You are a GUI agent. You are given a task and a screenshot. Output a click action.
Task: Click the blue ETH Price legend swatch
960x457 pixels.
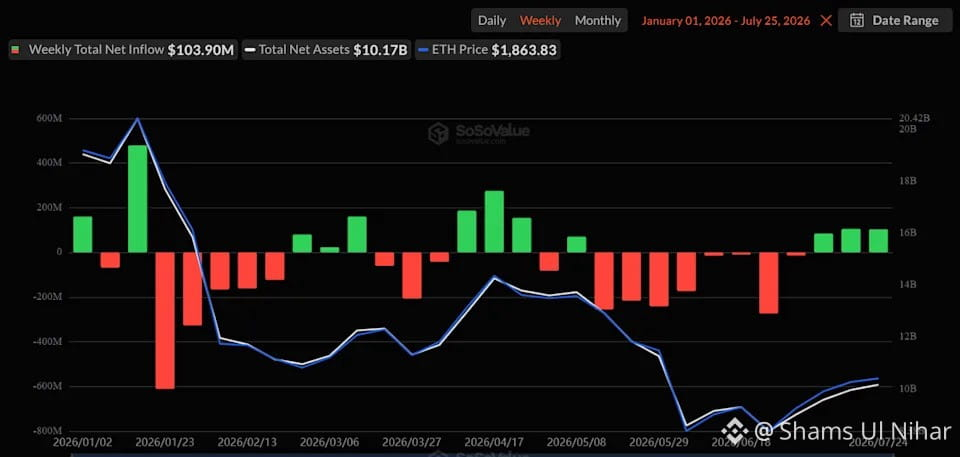tap(423, 50)
